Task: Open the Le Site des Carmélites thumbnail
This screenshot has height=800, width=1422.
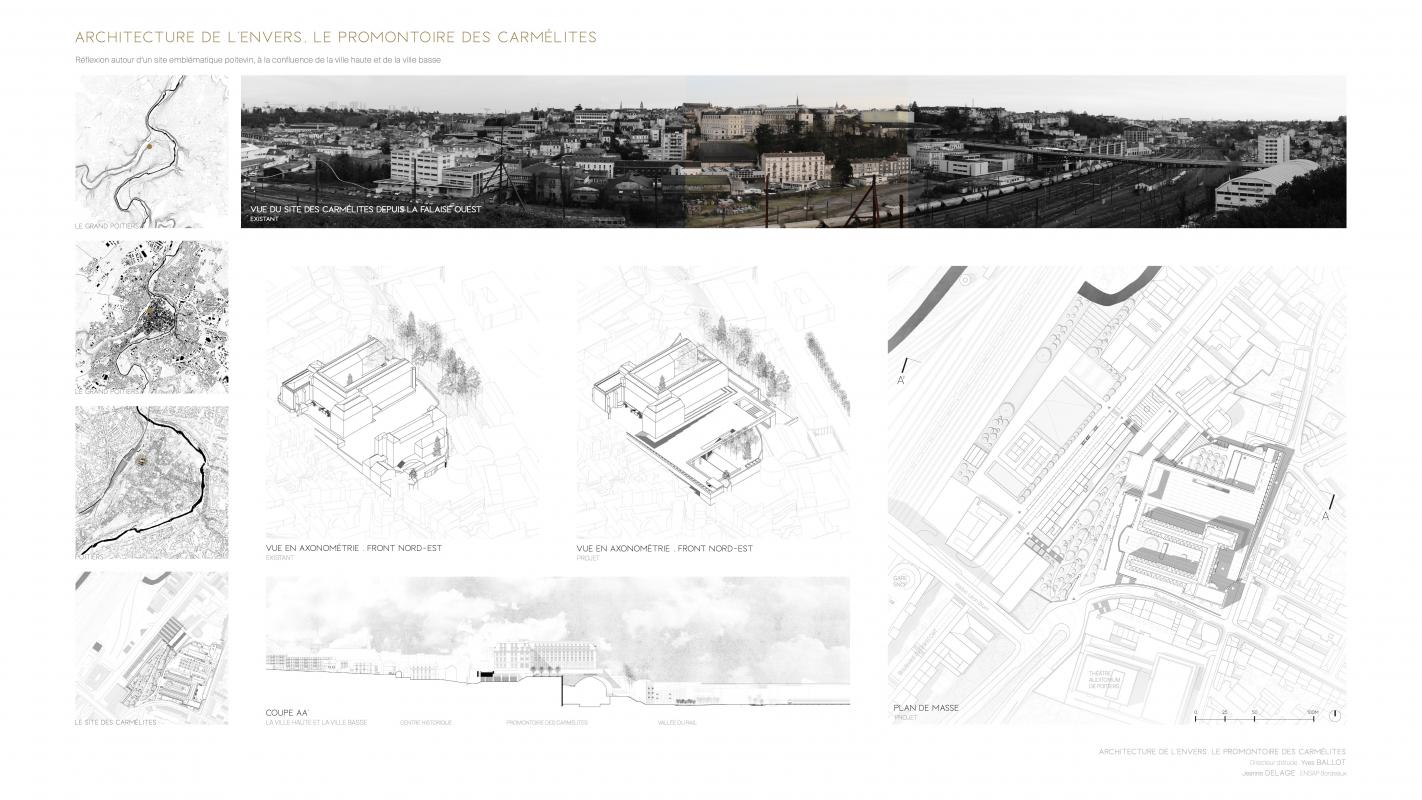Action: pyautogui.click(x=151, y=647)
